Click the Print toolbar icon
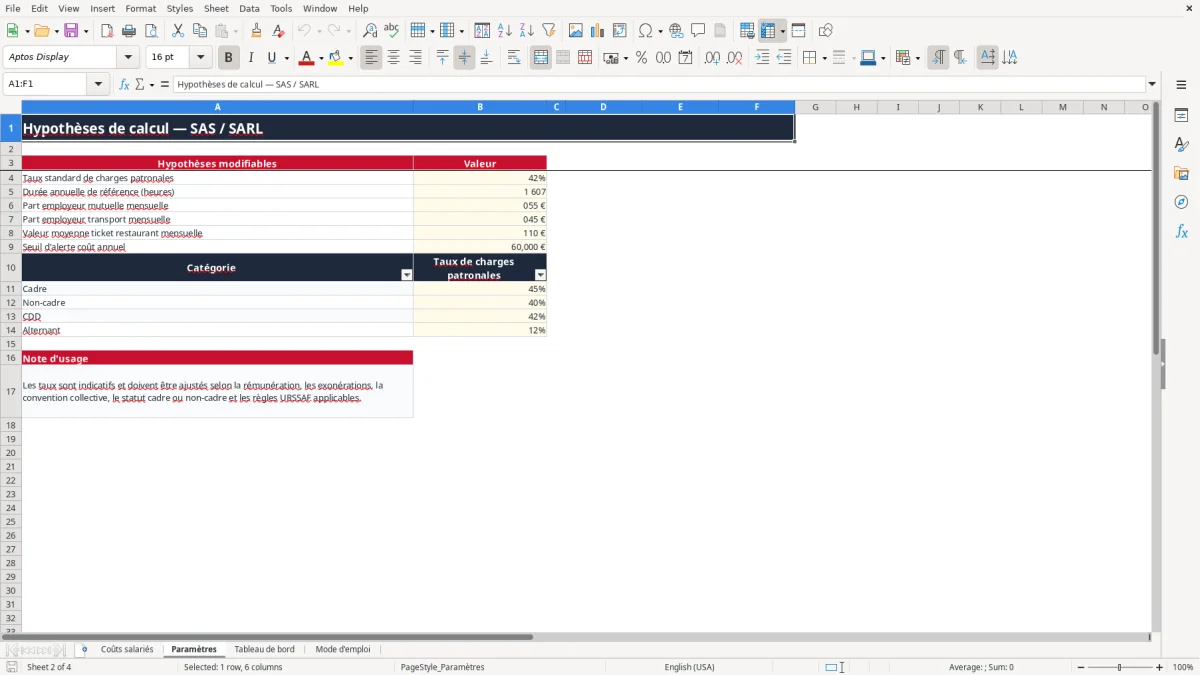 pyautogui.click(x=129, y=31)
